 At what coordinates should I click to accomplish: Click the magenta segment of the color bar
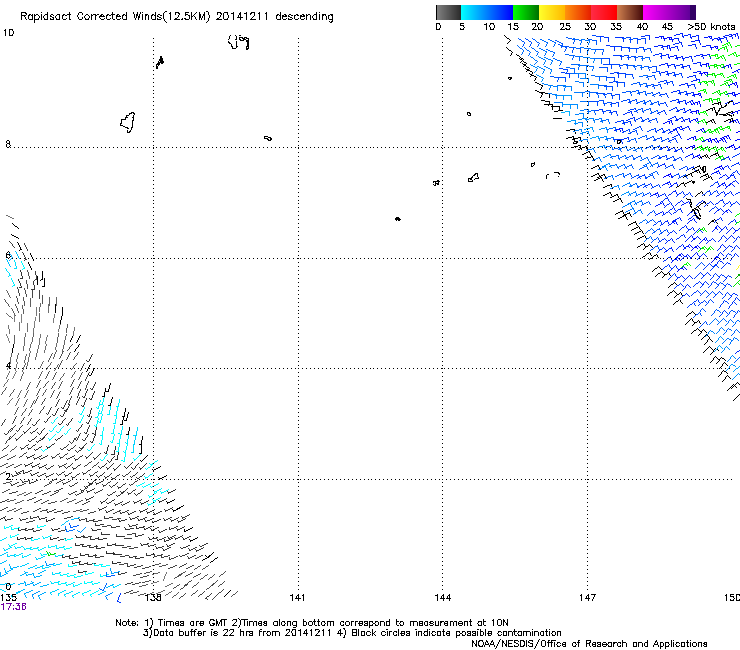(656, 12)
